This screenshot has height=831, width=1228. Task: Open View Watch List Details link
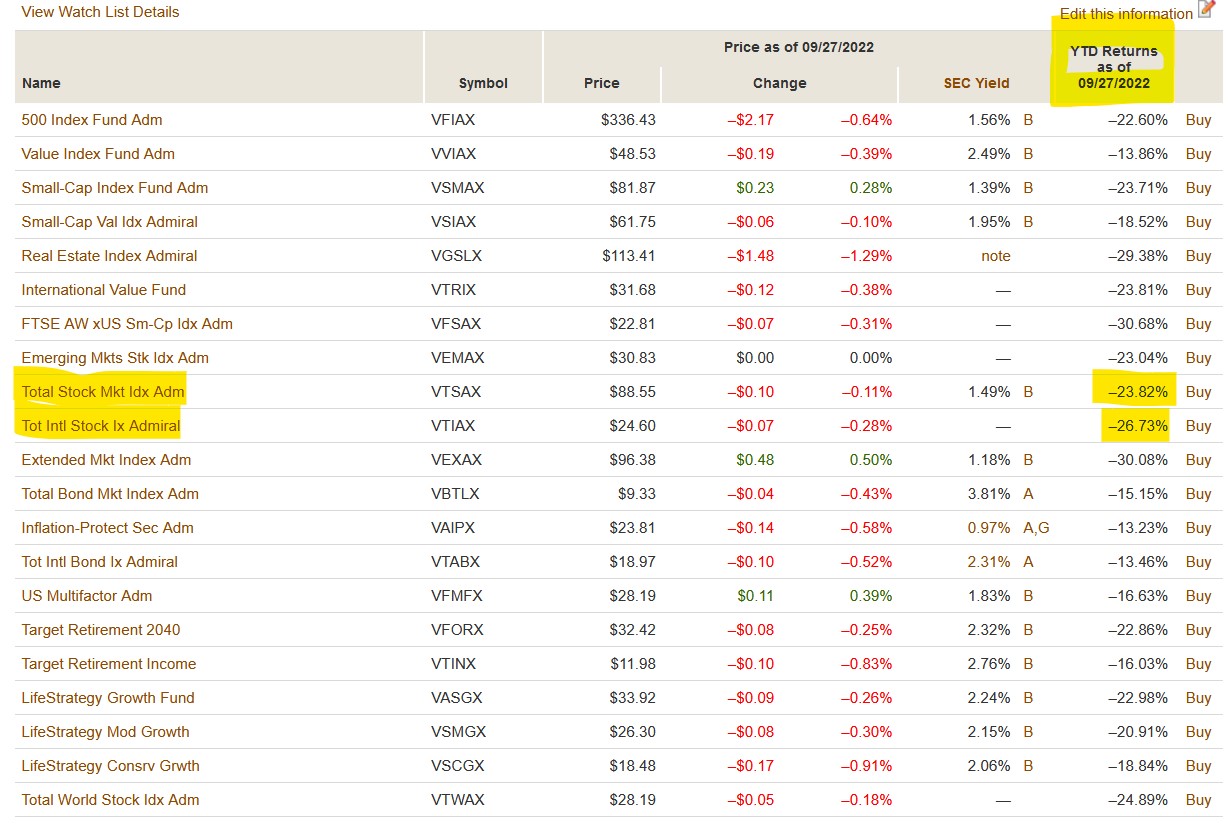(100, 12)
